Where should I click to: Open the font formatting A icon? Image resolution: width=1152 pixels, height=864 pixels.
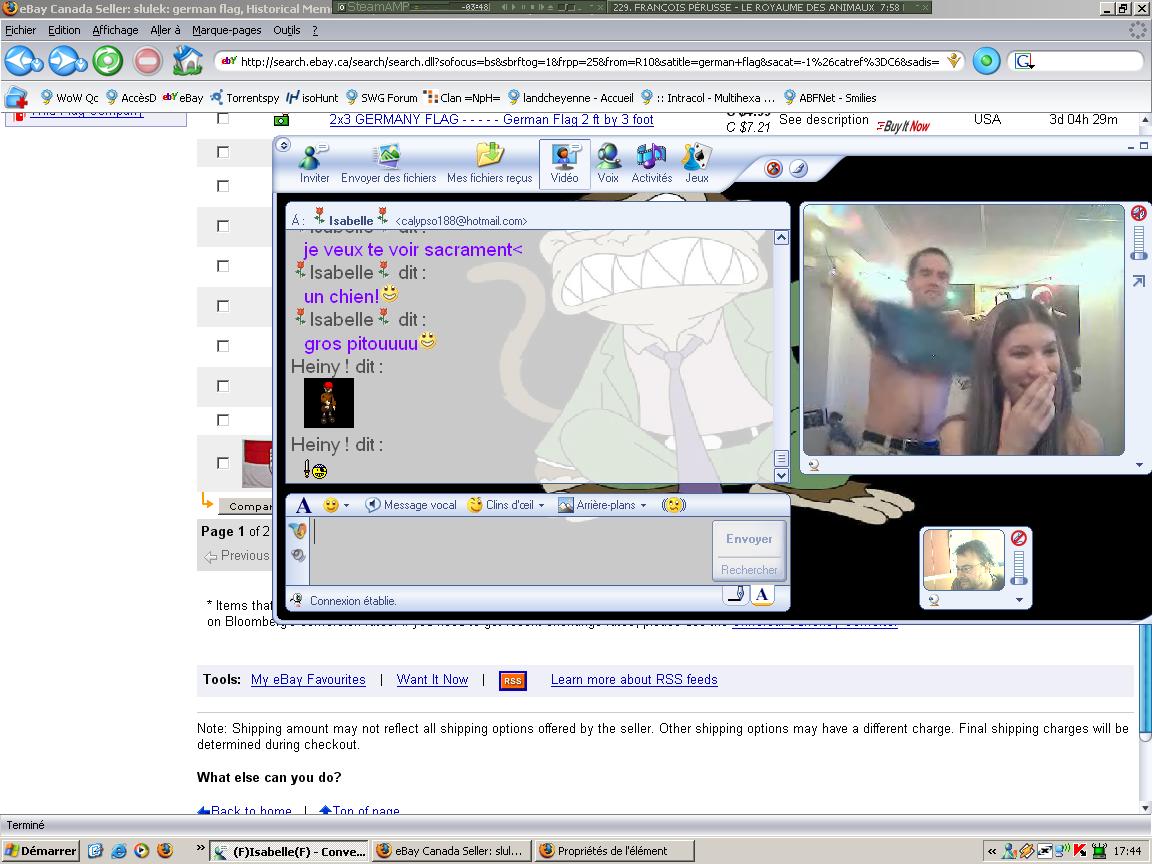click(303, 505)
